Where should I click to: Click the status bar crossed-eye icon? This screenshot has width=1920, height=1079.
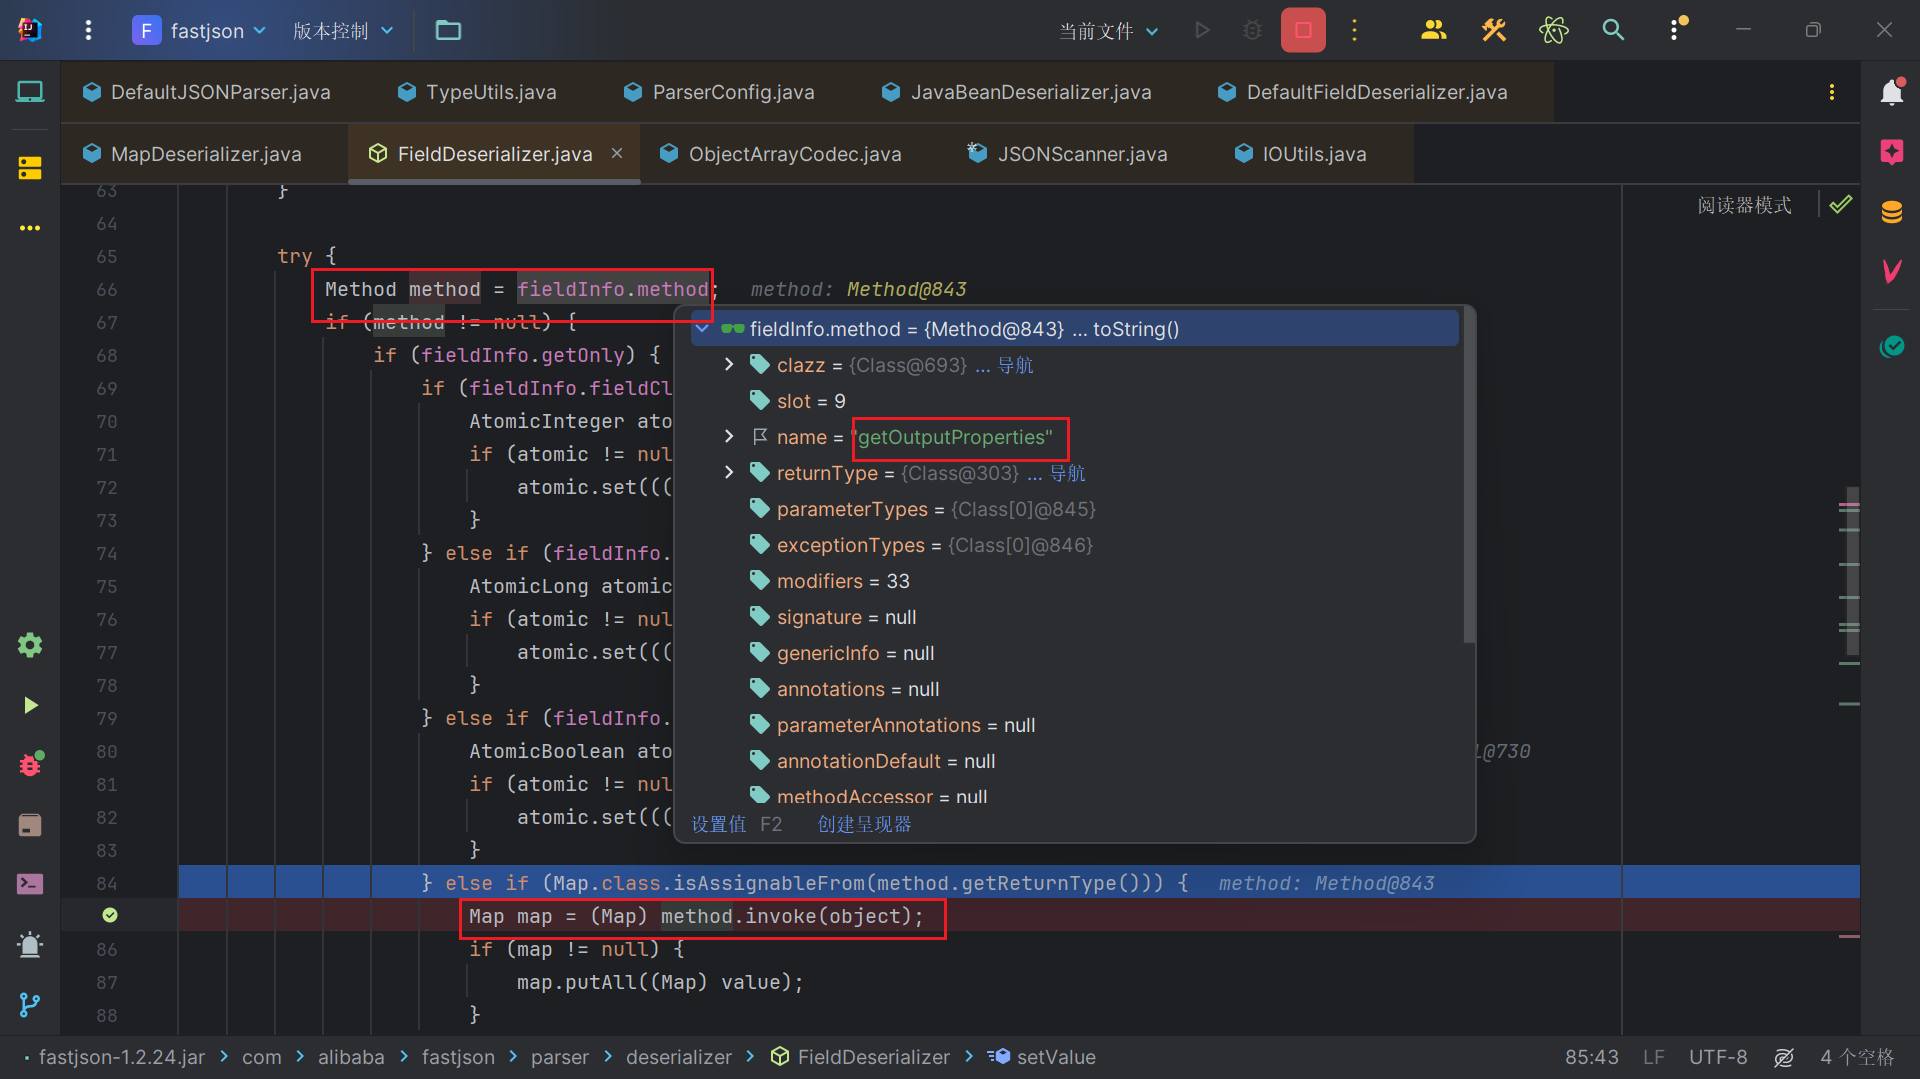pyautogui.click(x=1784, y=1057)
